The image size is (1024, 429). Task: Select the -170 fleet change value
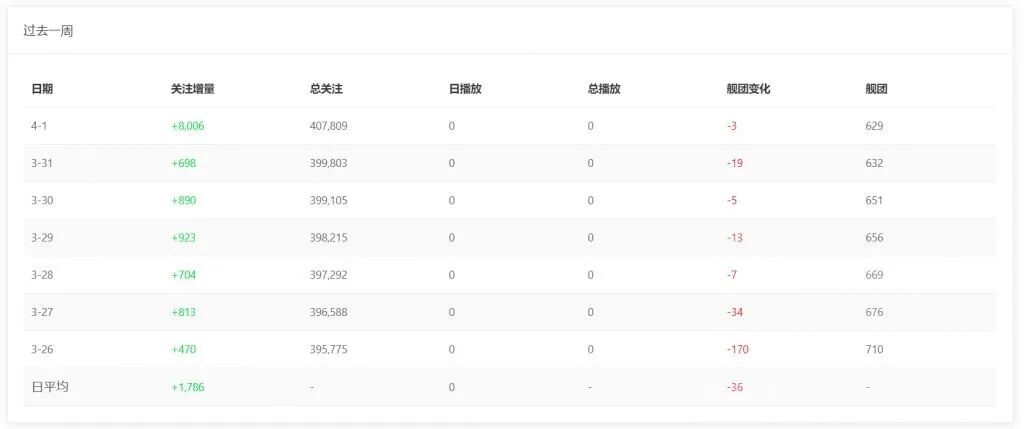(x=737, y=349)
